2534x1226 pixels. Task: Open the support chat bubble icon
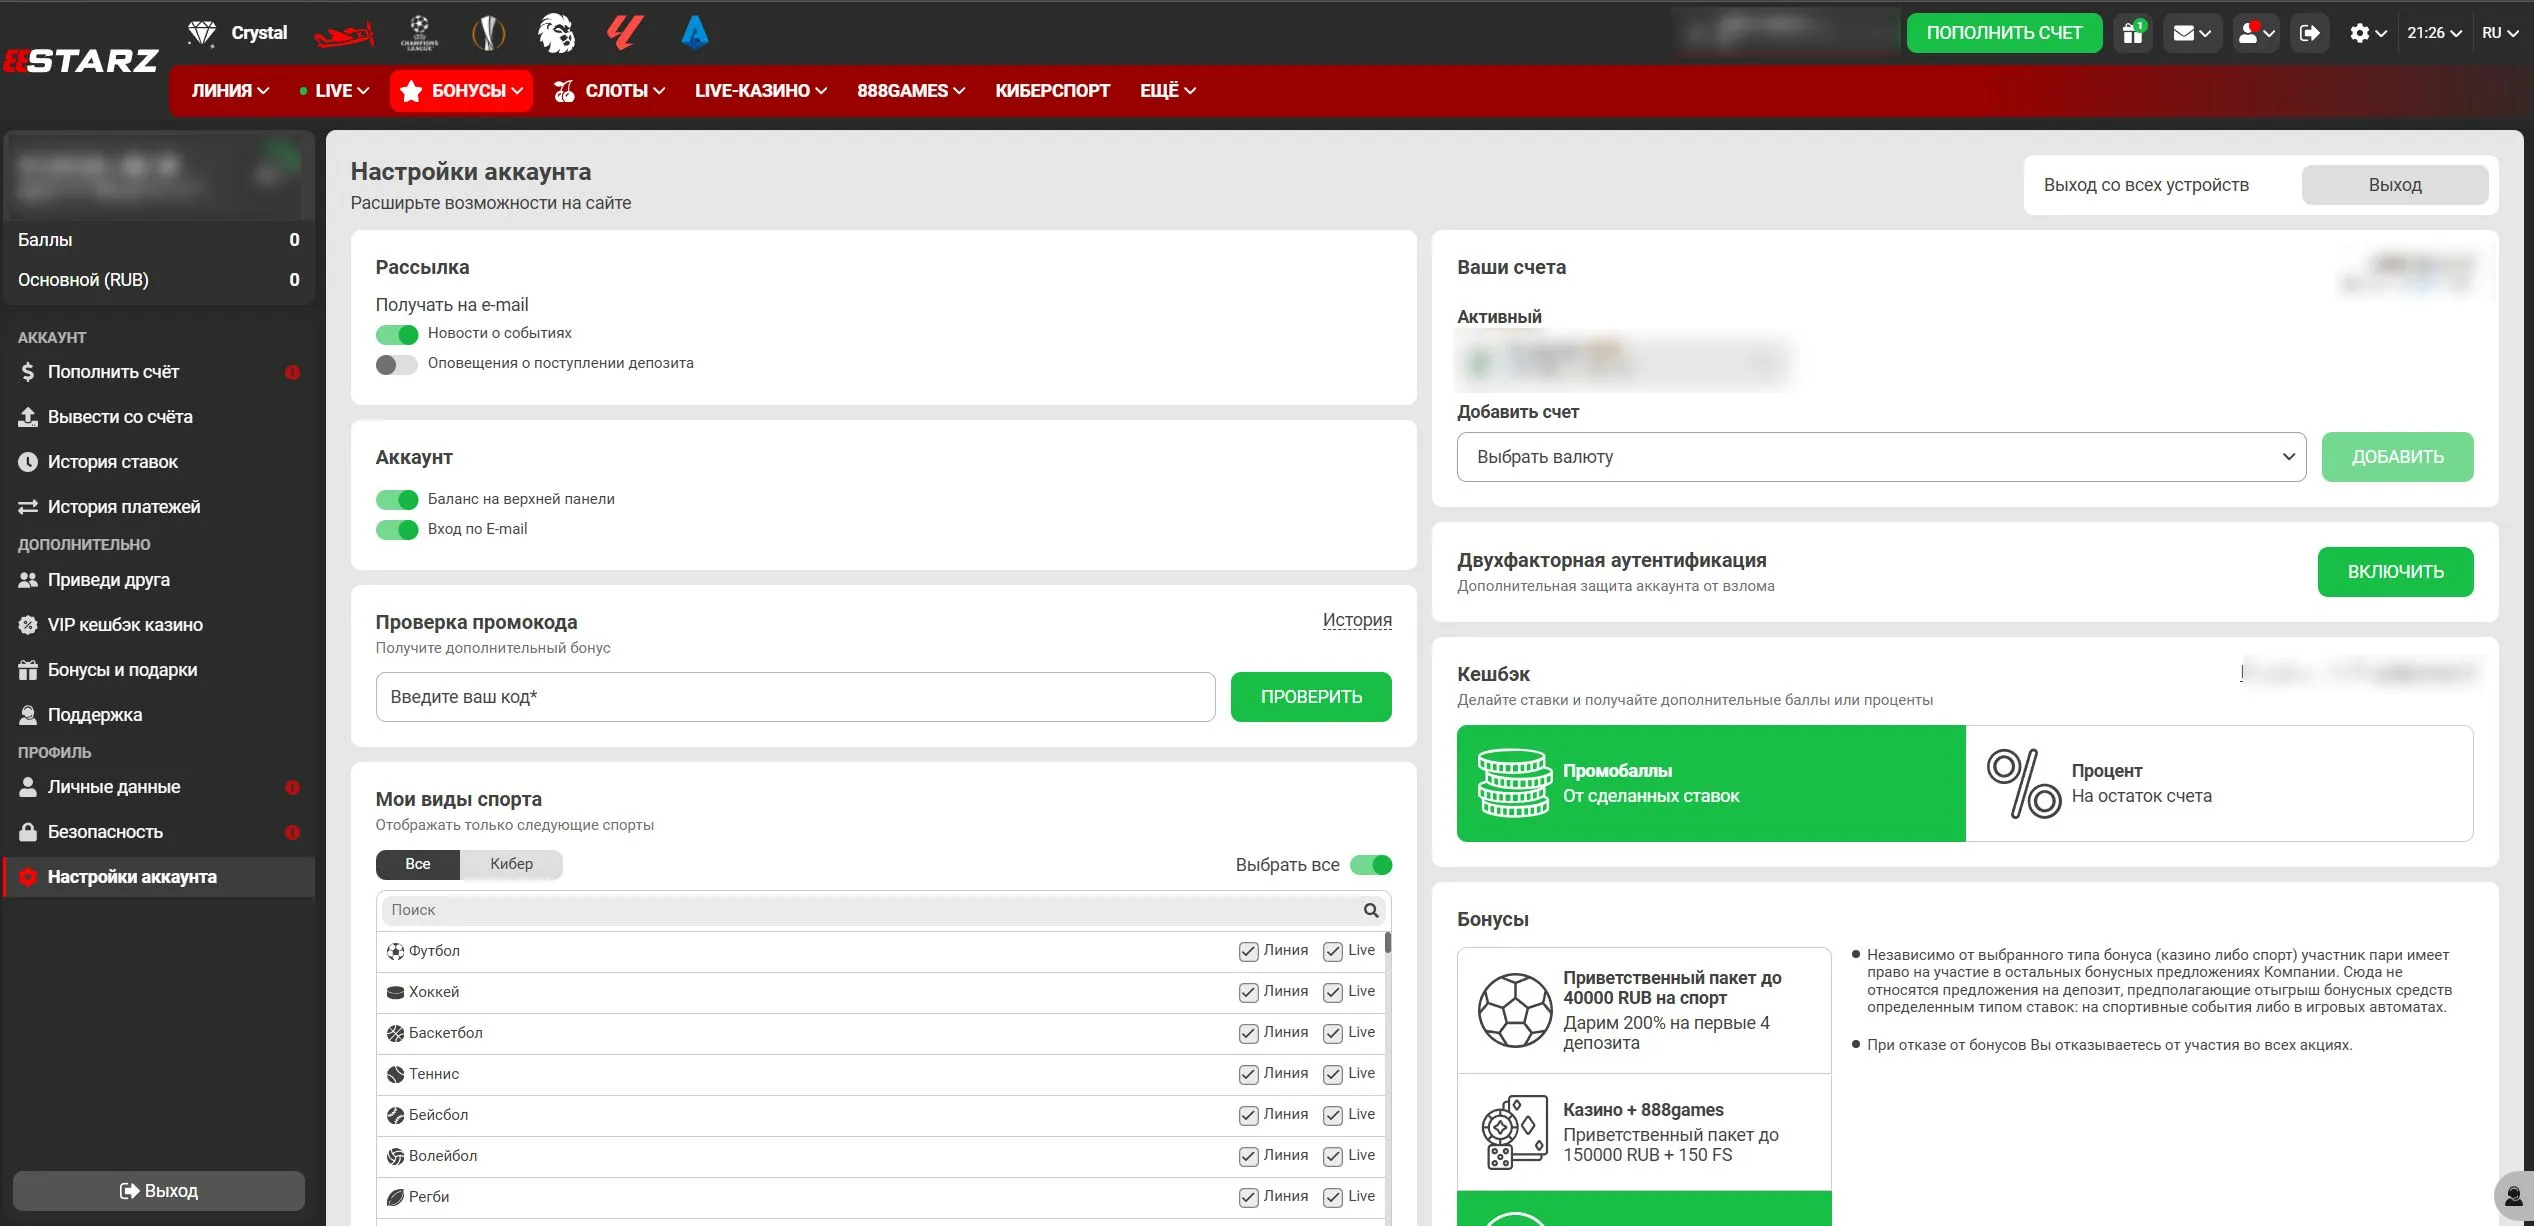click(x=2512, y=1196)
